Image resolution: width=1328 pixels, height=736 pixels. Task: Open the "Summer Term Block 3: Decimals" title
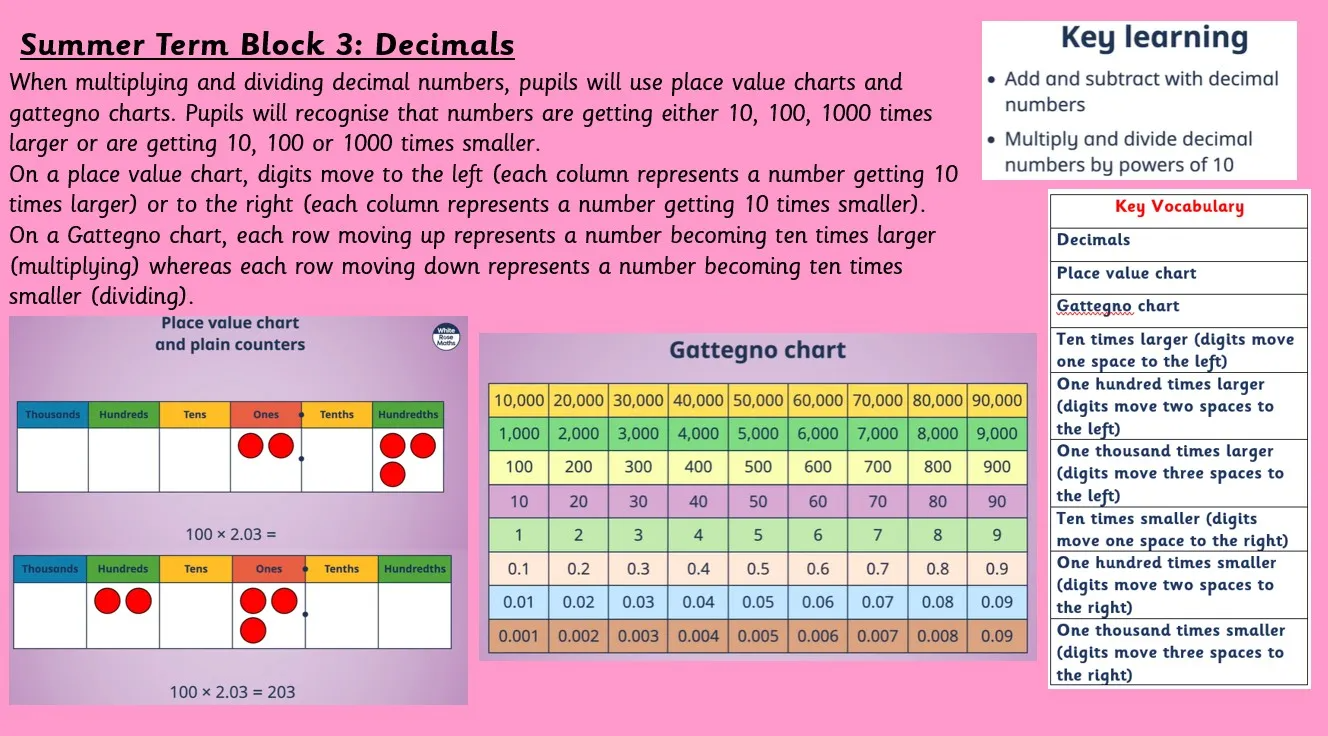pos(267,45)
